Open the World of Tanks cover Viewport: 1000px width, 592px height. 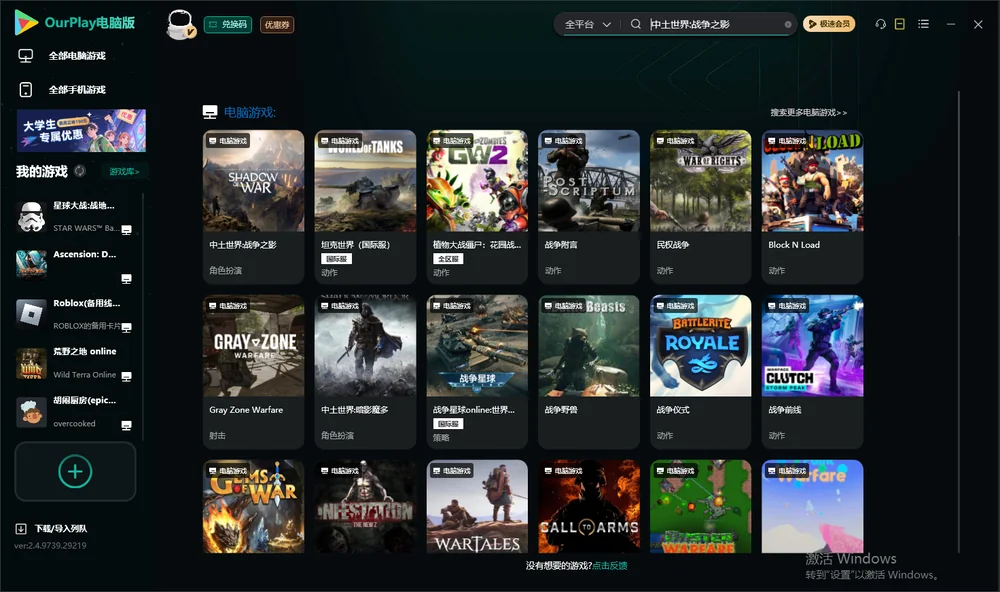tap(365, 181)
